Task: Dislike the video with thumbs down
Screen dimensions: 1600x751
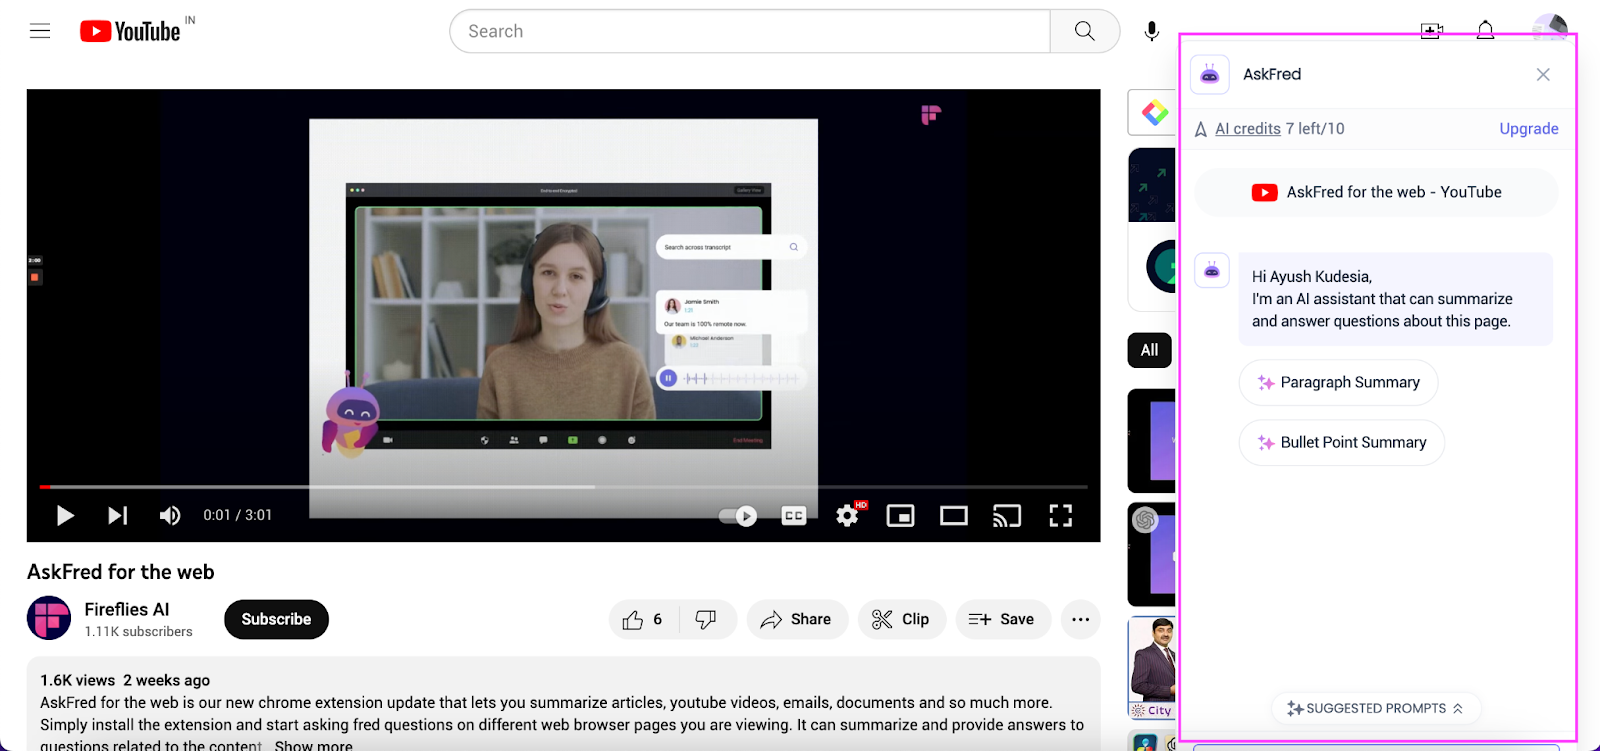Action: 706,619
